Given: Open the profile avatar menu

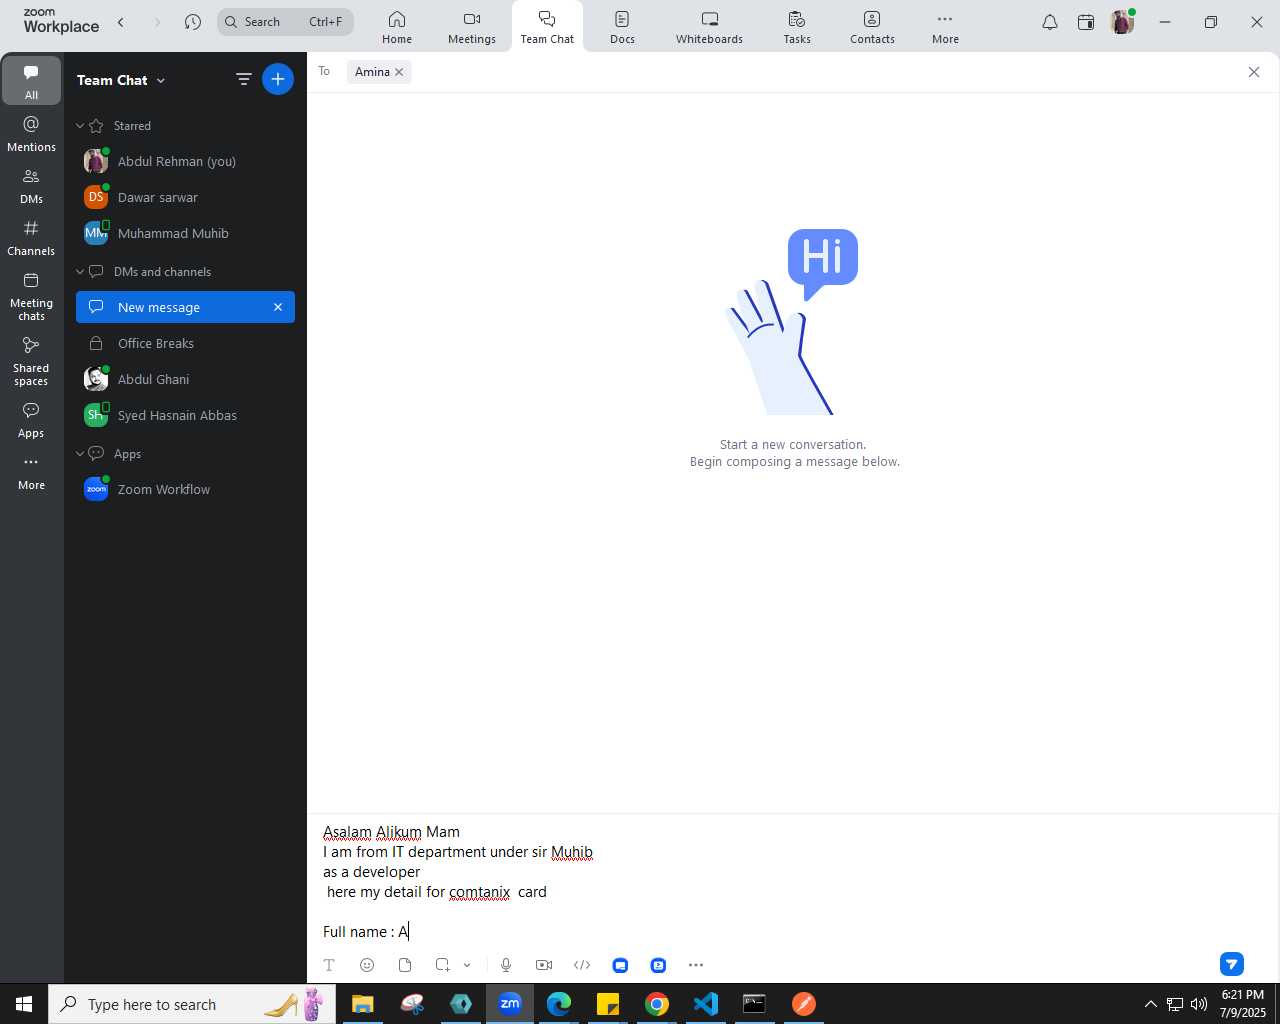Looking at the screenshot, I should [x=1122, y=22].
